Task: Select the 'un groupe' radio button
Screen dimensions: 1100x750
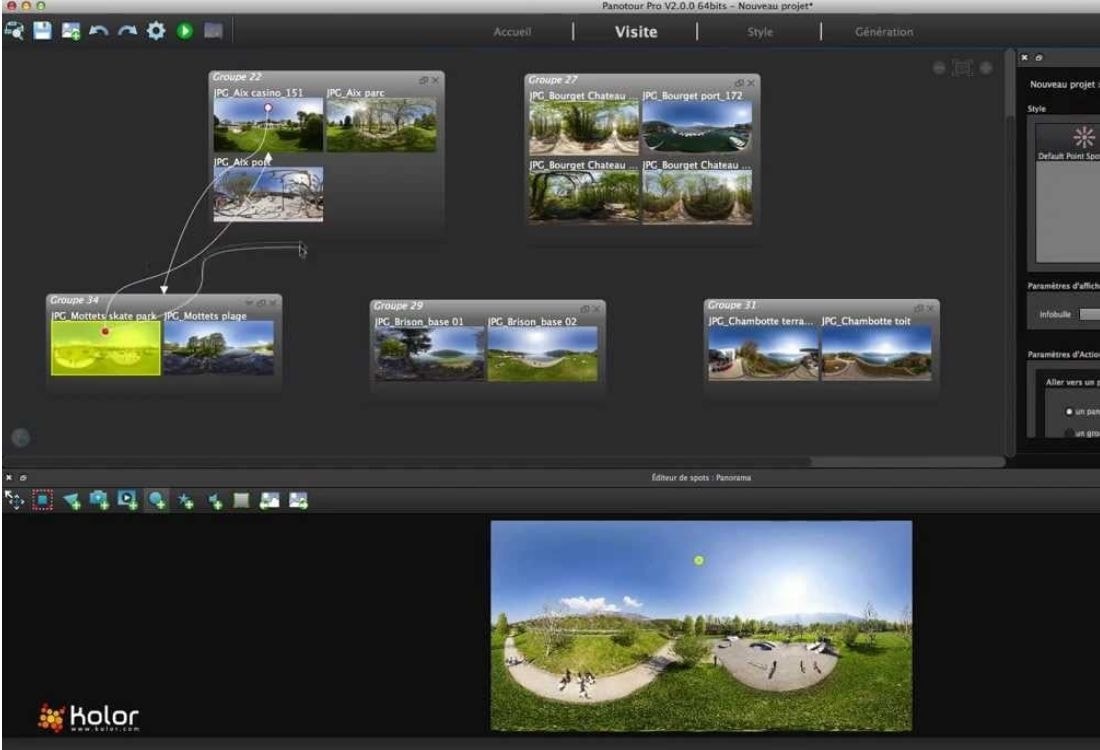Action: pos(1068,433)
